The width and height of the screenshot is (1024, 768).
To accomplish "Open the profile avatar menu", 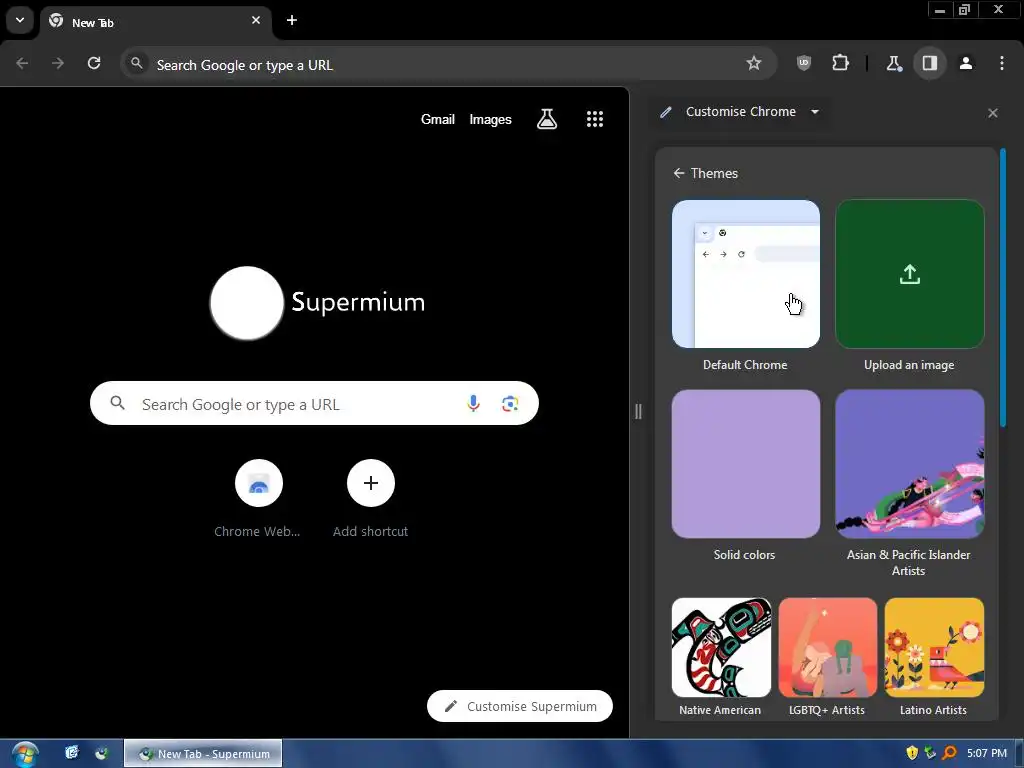I will 966,63.
